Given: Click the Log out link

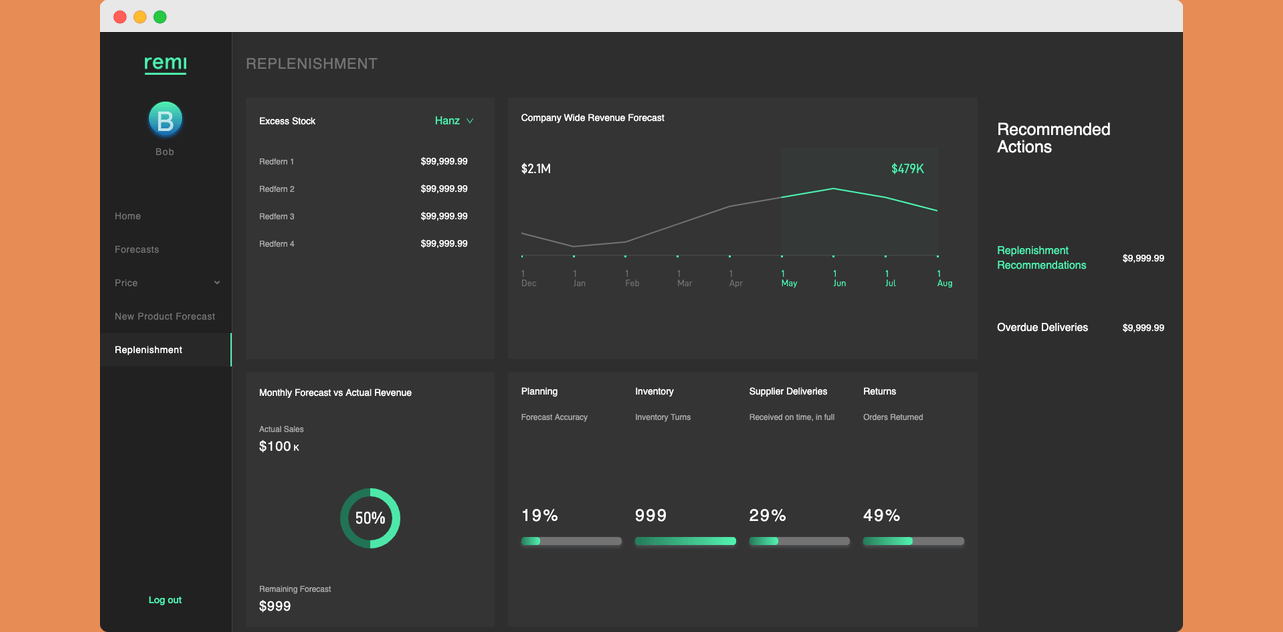Looking at the screenshot, I should click(x=165, y=600).
